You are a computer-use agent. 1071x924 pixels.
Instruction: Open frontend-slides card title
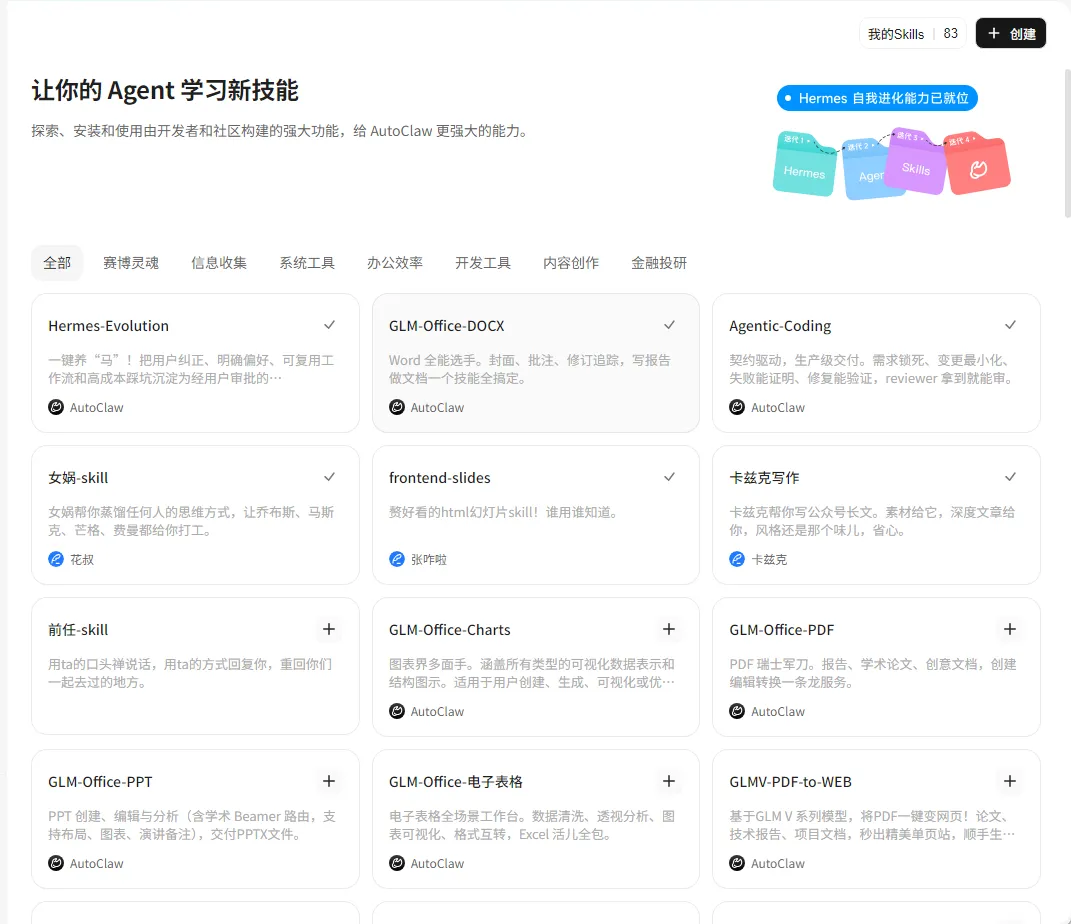(440, 478)
